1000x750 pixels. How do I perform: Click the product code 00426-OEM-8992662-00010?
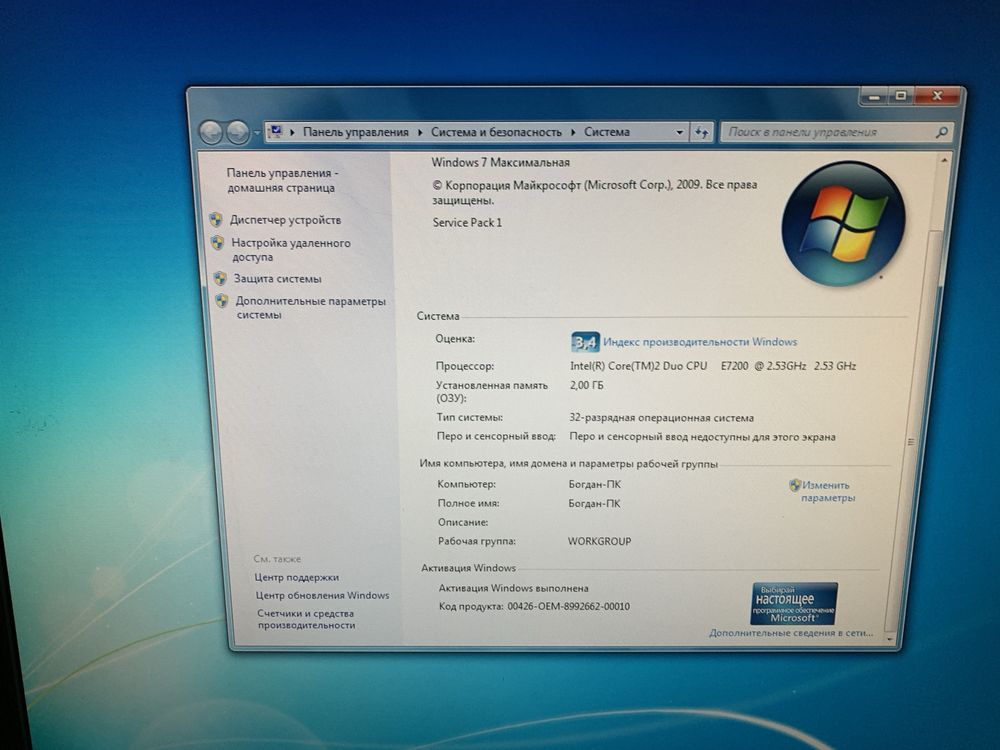pos(568,607)
